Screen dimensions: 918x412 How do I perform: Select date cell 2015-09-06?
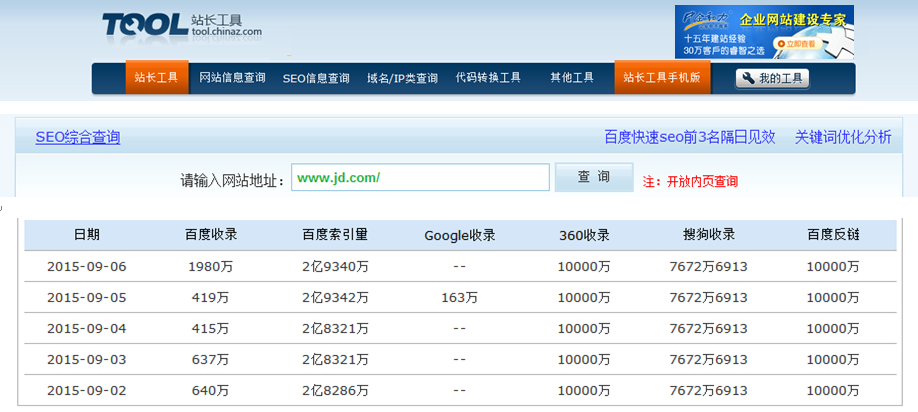(x=87, y=267)
